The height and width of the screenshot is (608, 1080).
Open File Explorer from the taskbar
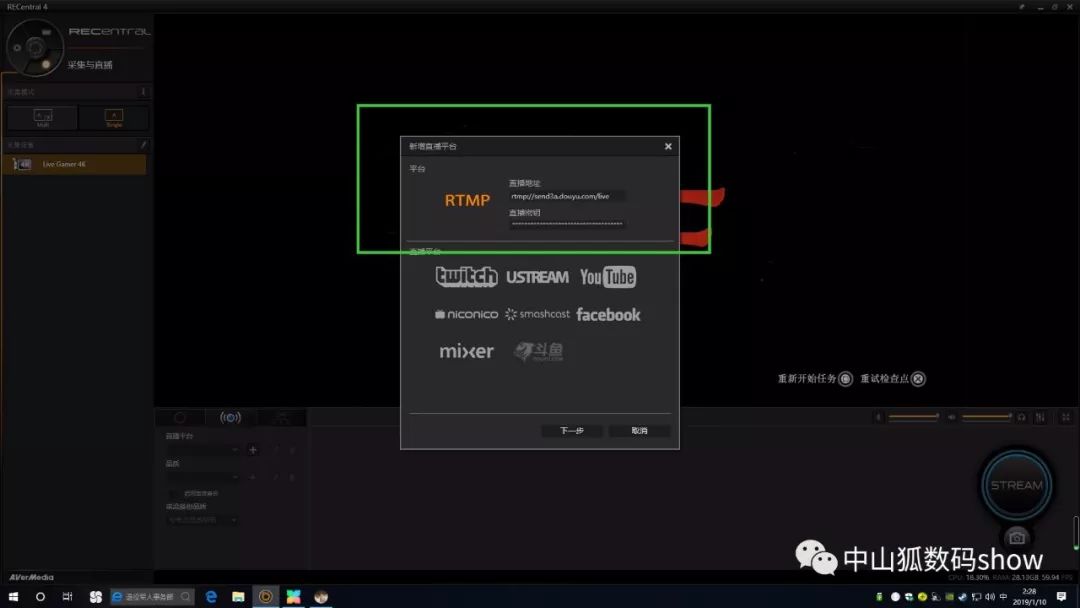click(238, 596)
